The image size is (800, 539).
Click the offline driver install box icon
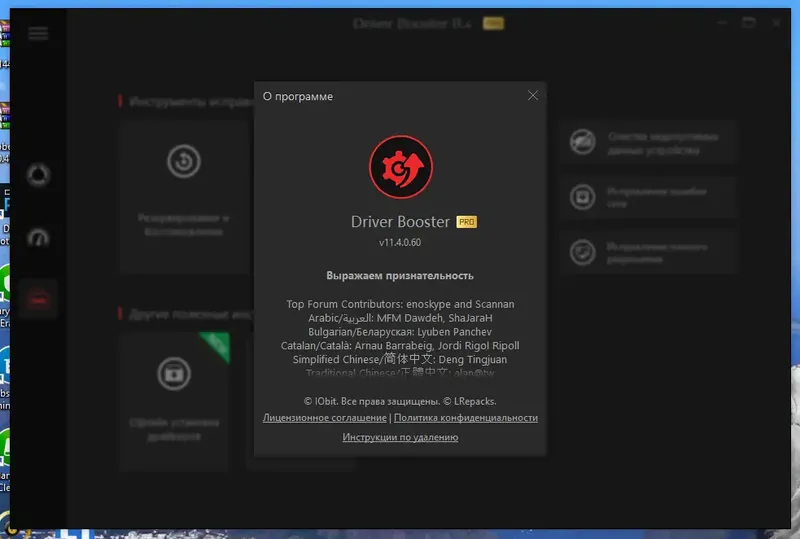pos(174,374)
